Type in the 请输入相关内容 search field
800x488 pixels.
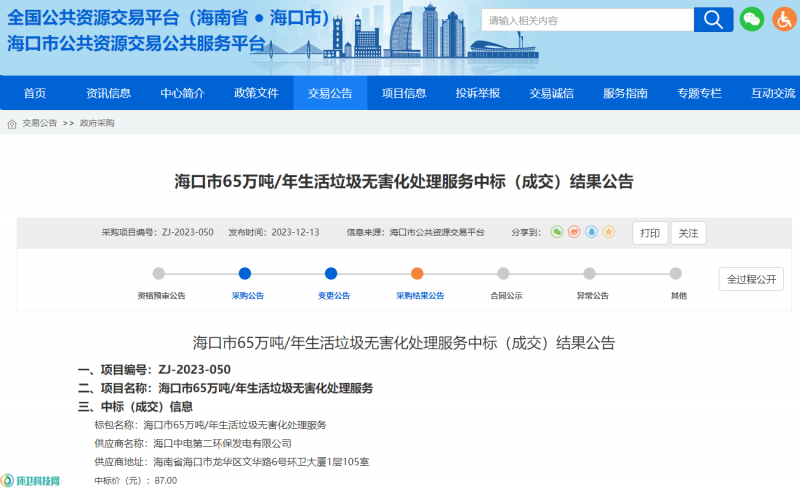[x=587, y=20]
